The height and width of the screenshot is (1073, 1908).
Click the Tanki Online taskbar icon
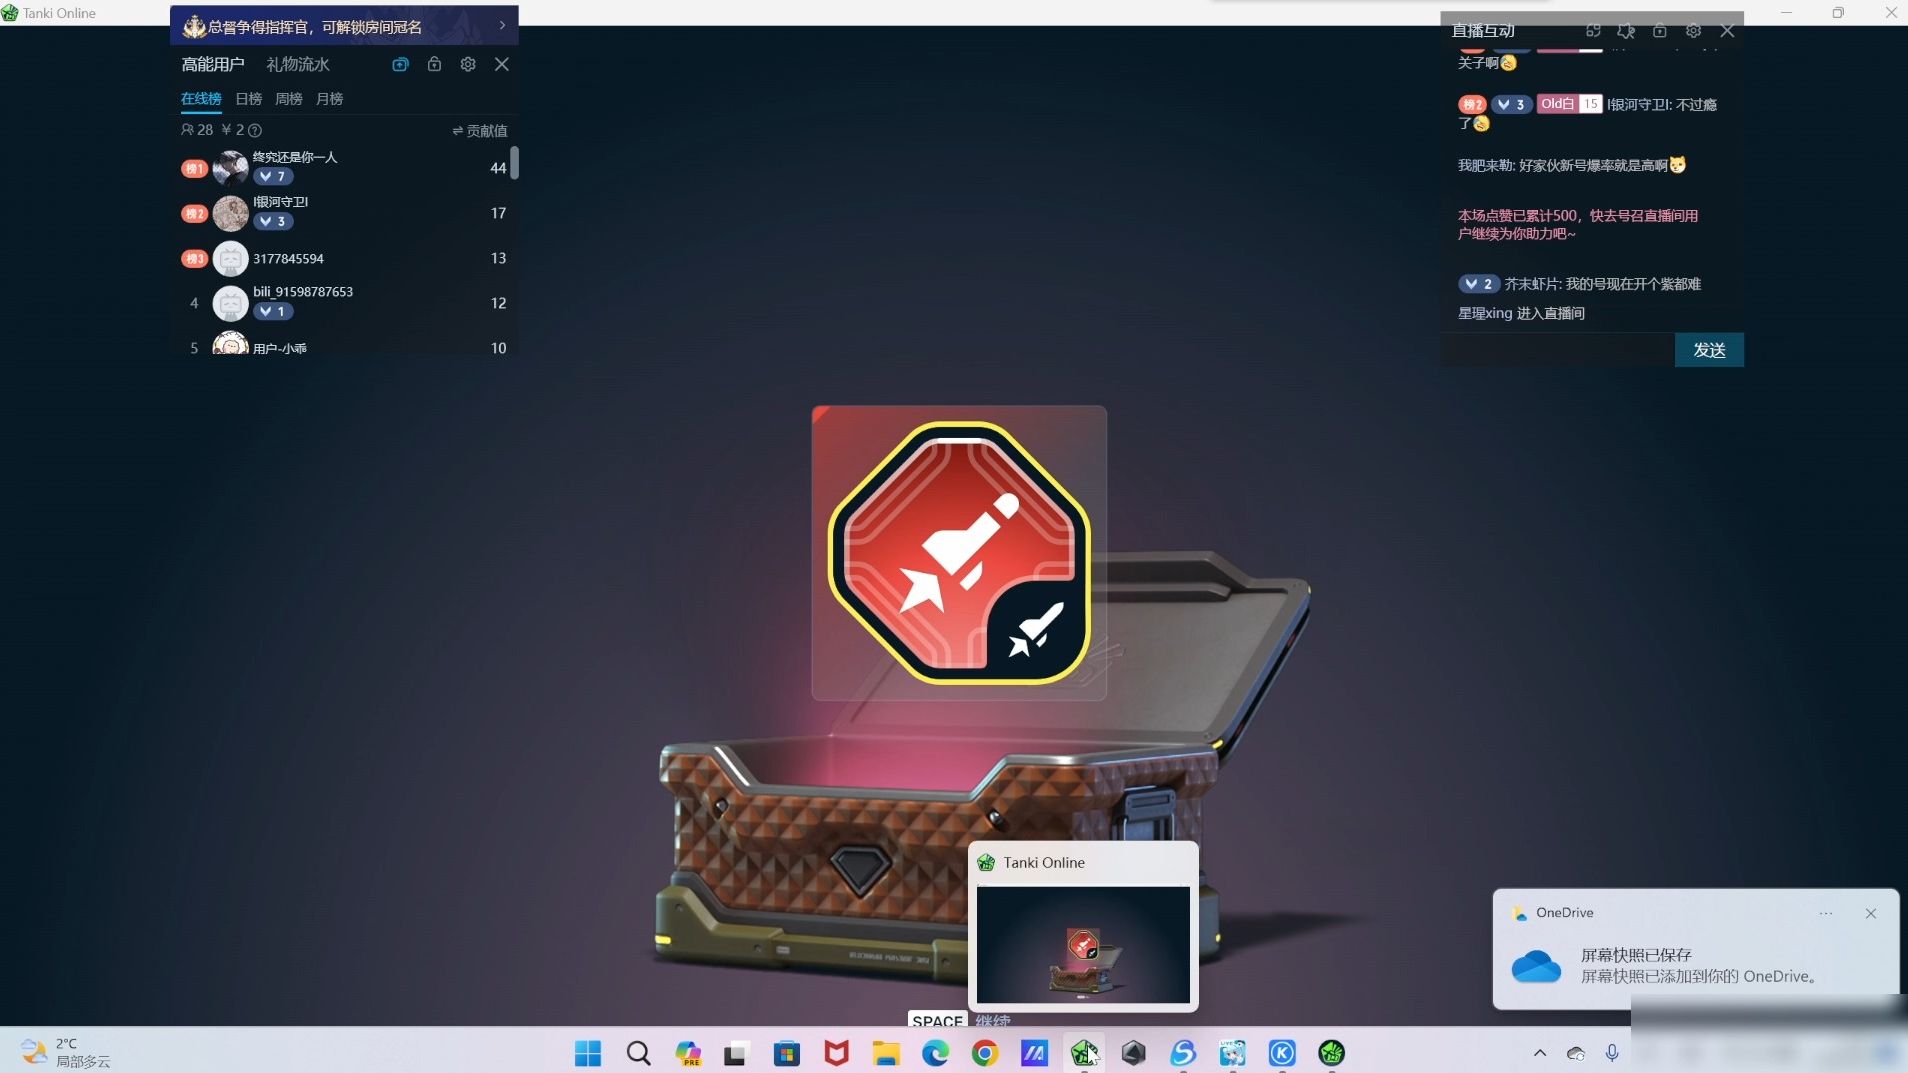pyautogui.click(x=1084, y=1053)
